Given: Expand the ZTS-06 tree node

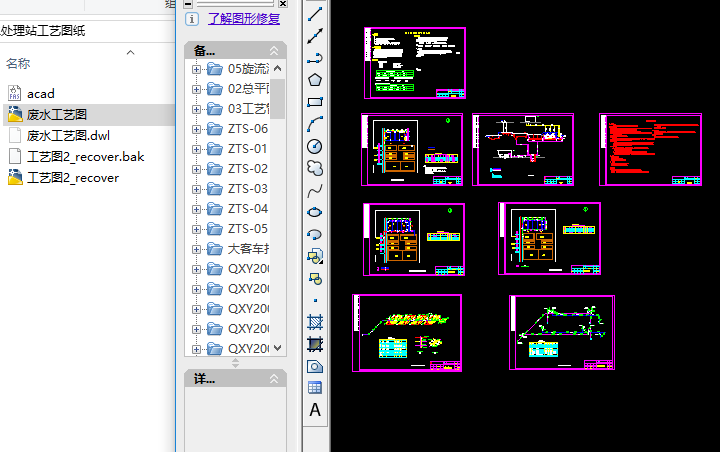Looking at the screenshot, I should (196, 130).
